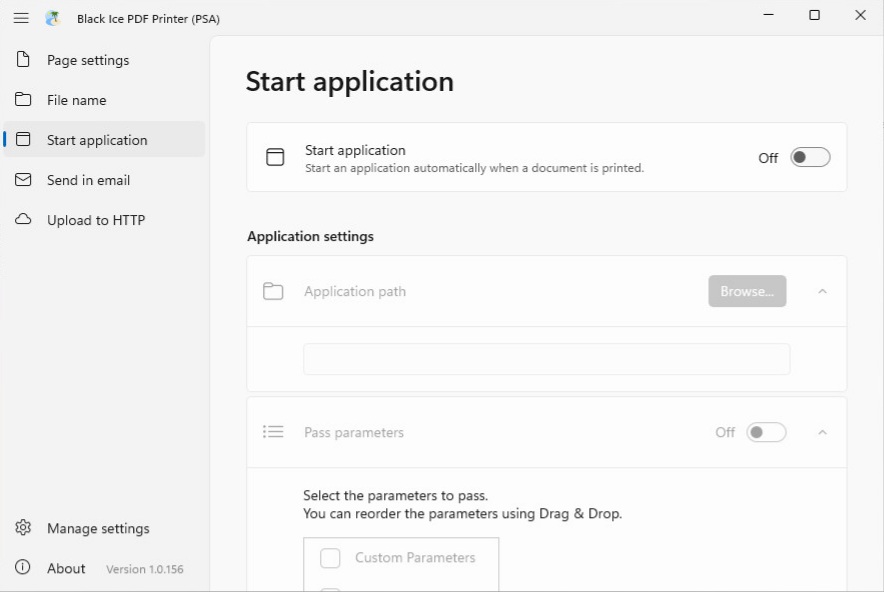Click the Start application window icon in sidebar

(23, 139)
